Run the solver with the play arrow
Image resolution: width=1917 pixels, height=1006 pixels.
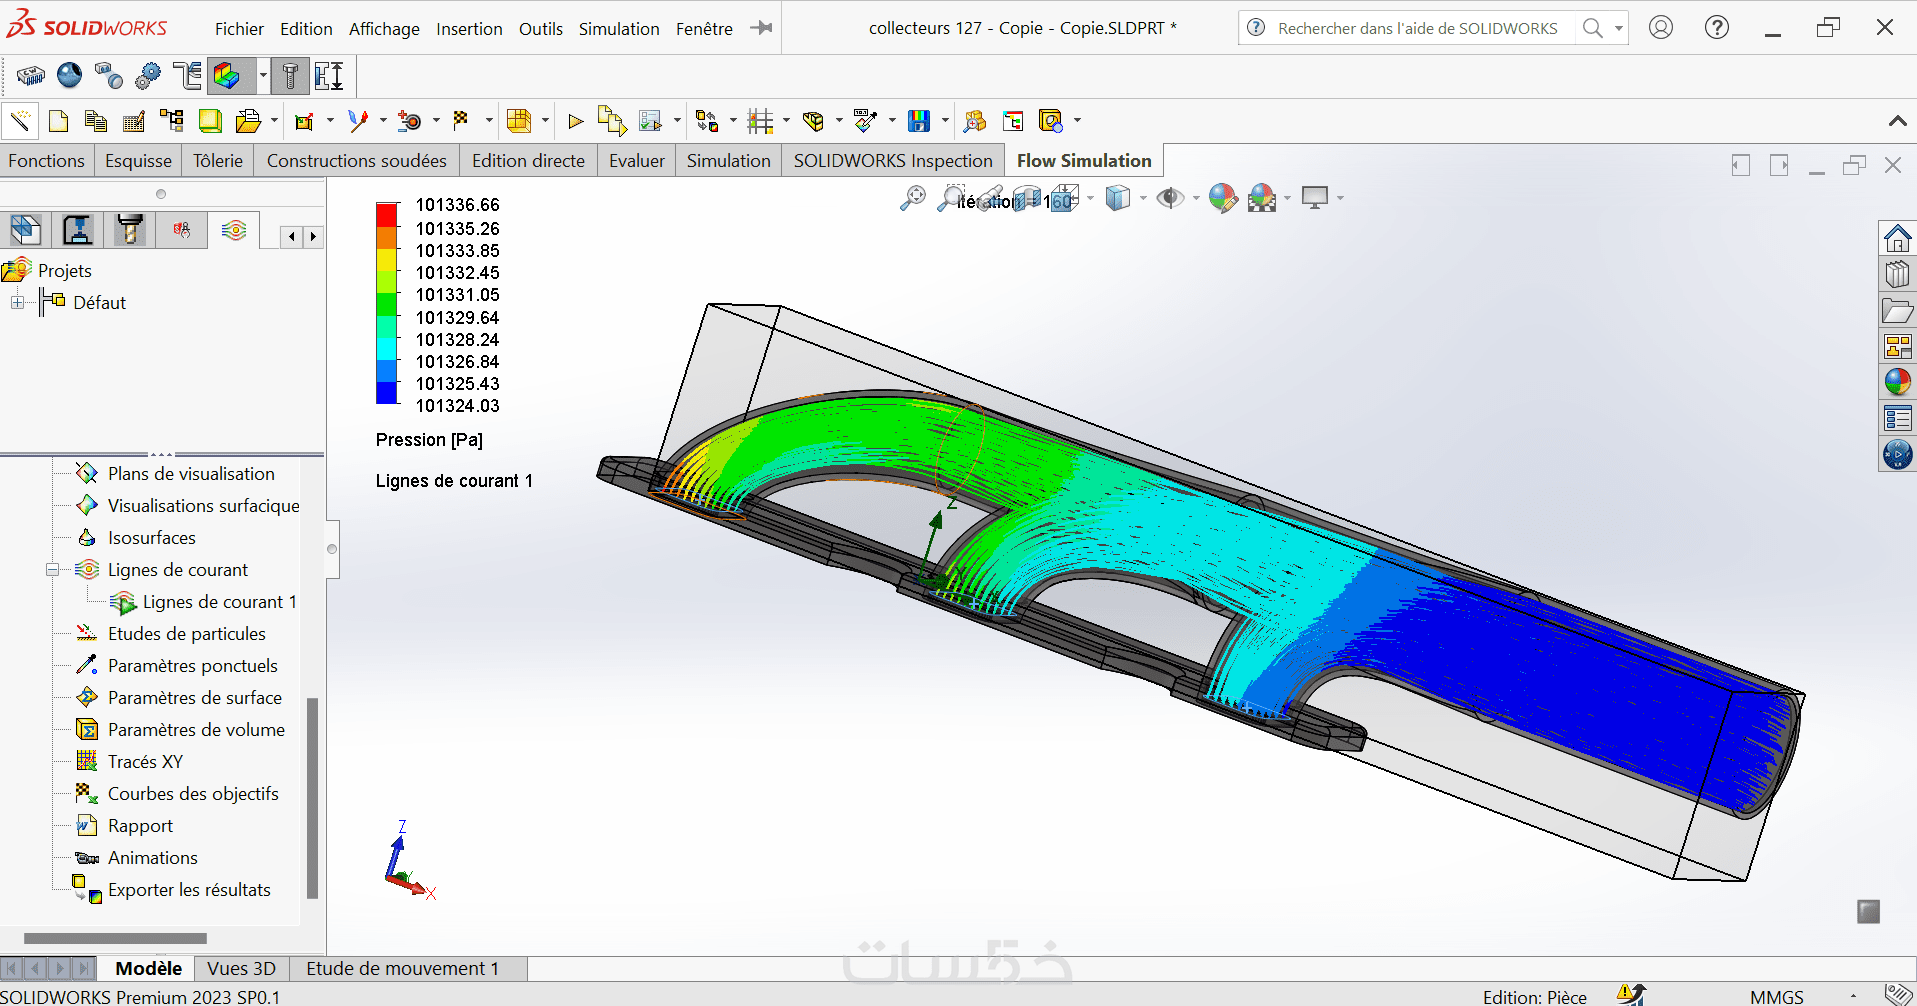pos(575,121)
